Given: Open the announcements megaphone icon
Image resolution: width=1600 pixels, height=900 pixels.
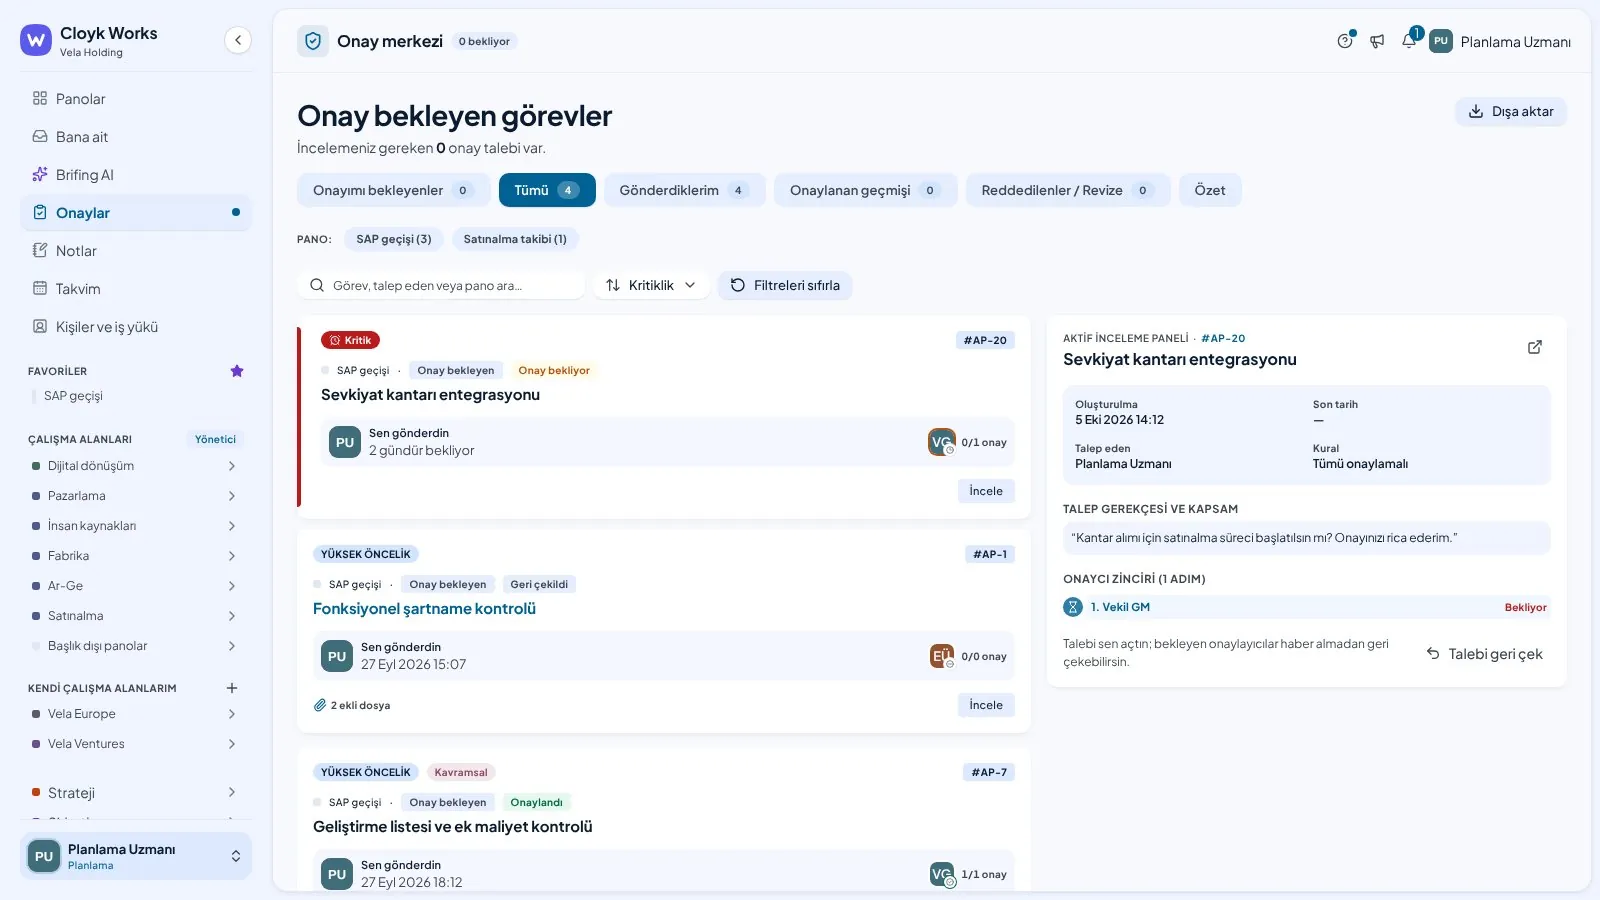Looking at the screenshot, I should click(1377, 41).
